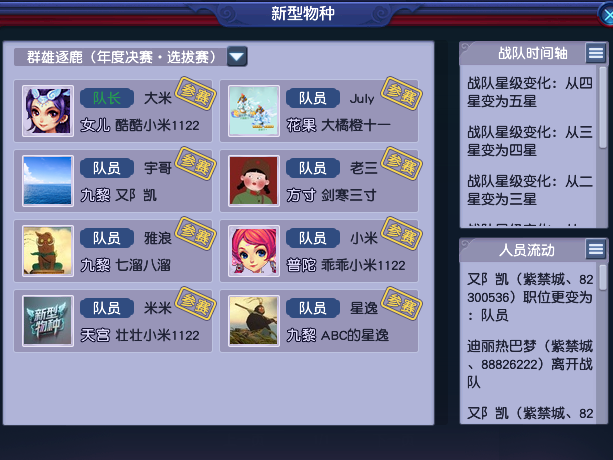Click the 参赛 stamp on 雅浪's card
The width and height of the screenshot is (613, 460).
(195, 233)
